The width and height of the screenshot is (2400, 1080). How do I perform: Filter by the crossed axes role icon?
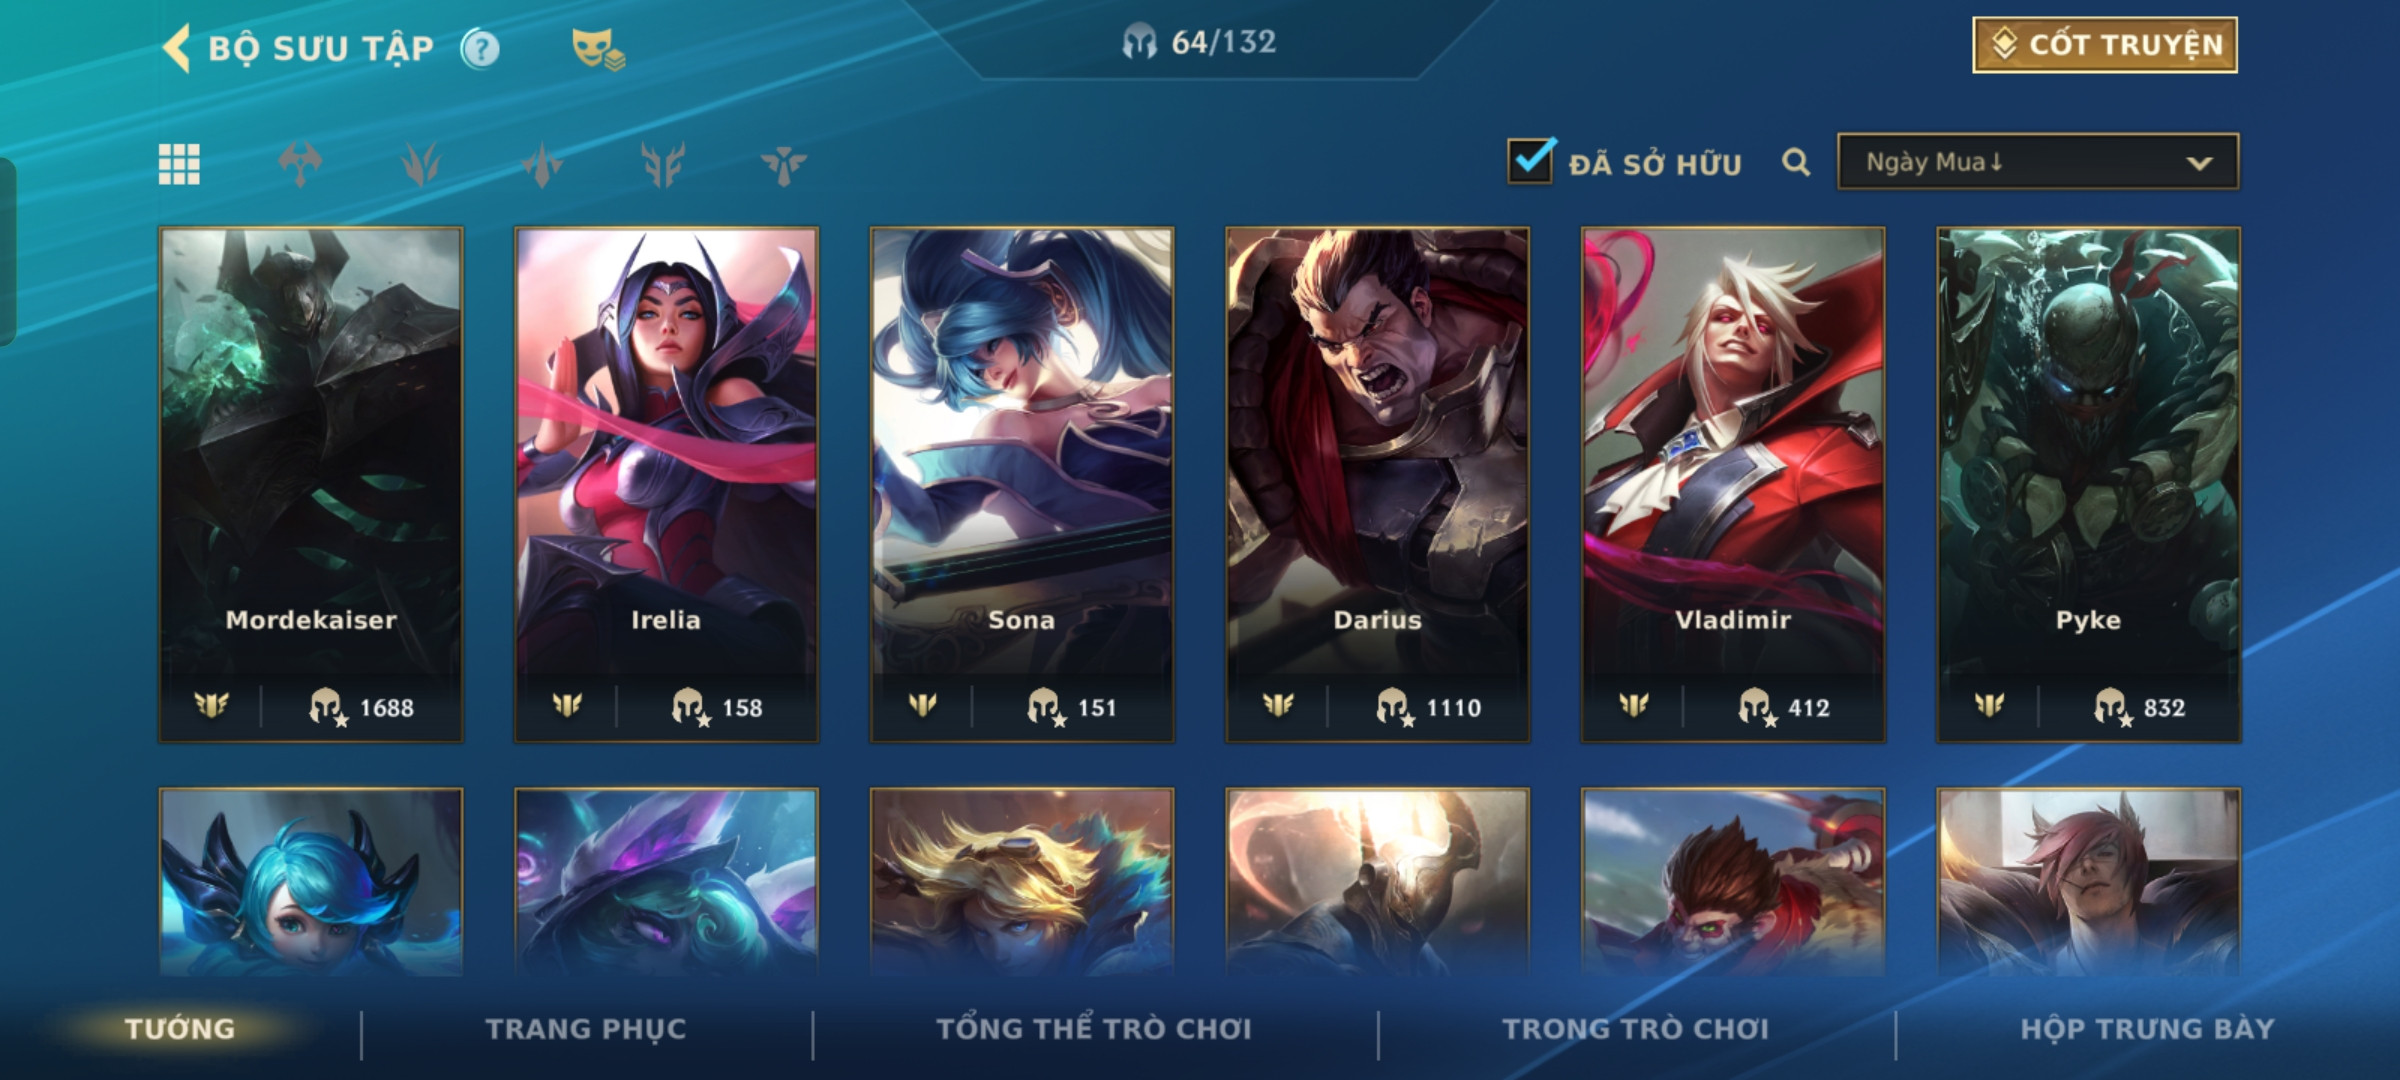pos(300,164)
